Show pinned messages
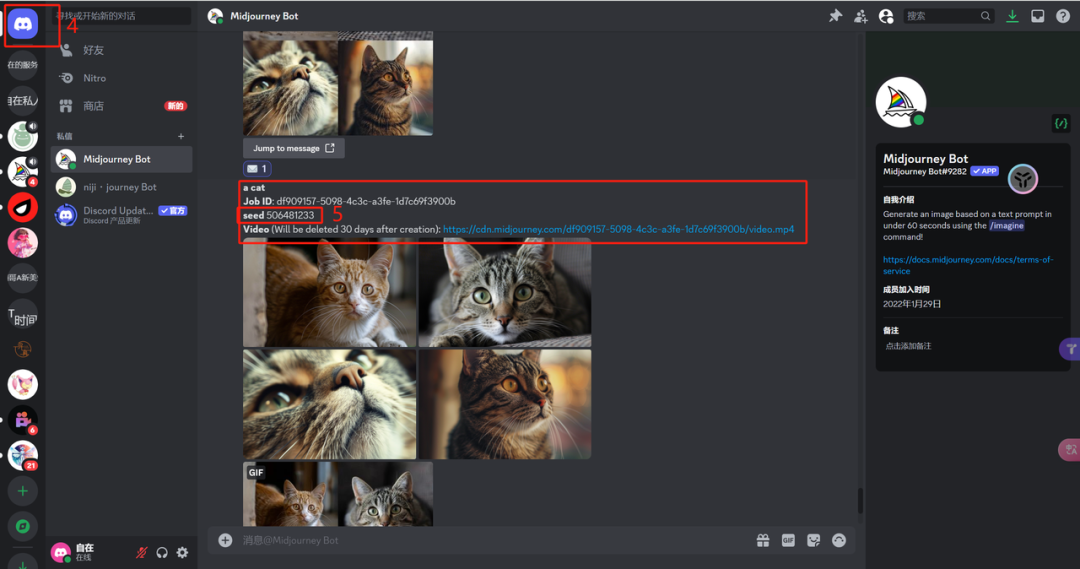The height and width of the screenshot is (569, 1080). coord(835,16)
